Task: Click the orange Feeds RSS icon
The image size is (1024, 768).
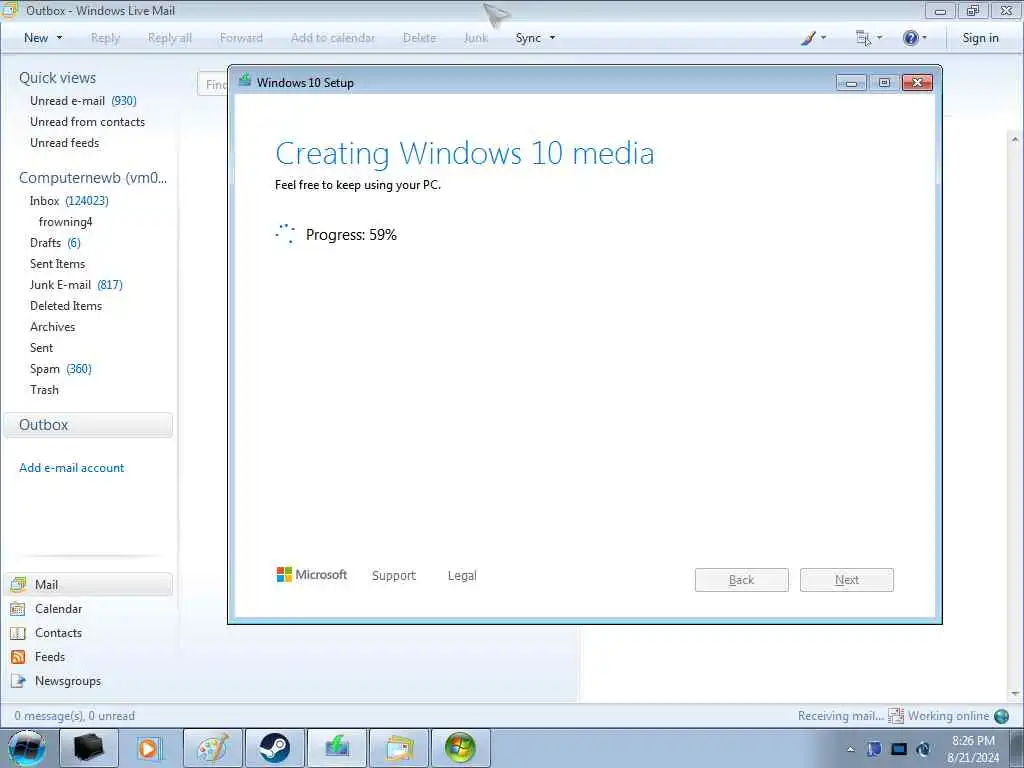Action: [18, 657]
